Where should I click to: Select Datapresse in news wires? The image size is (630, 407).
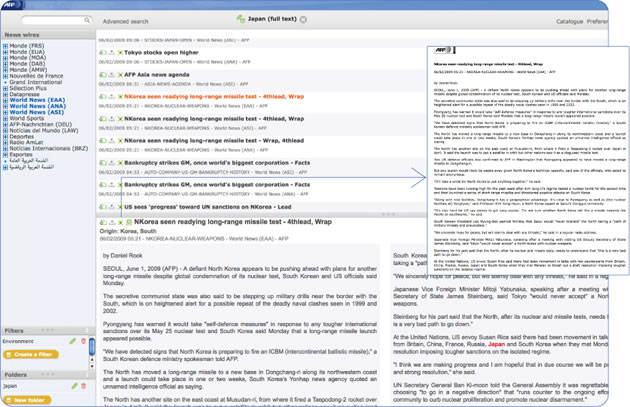[x=25, y=94]
